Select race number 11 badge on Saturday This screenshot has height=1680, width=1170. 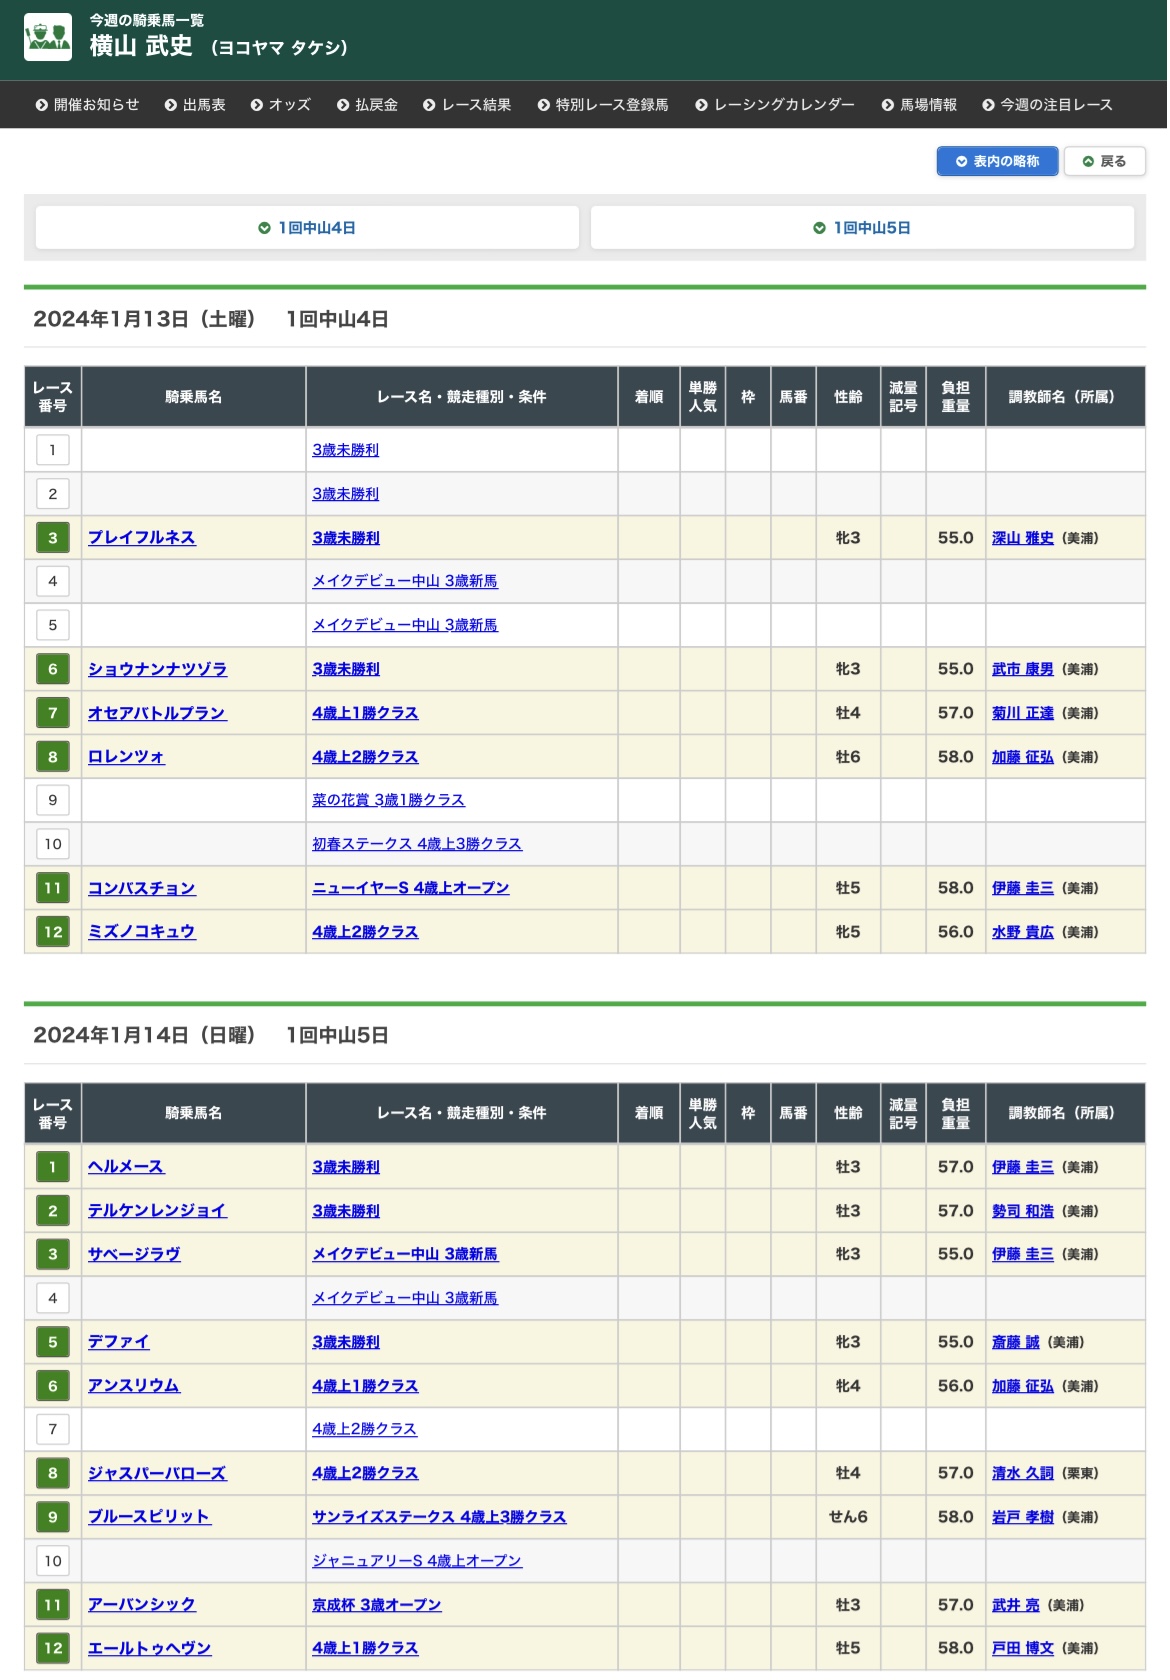53,888
